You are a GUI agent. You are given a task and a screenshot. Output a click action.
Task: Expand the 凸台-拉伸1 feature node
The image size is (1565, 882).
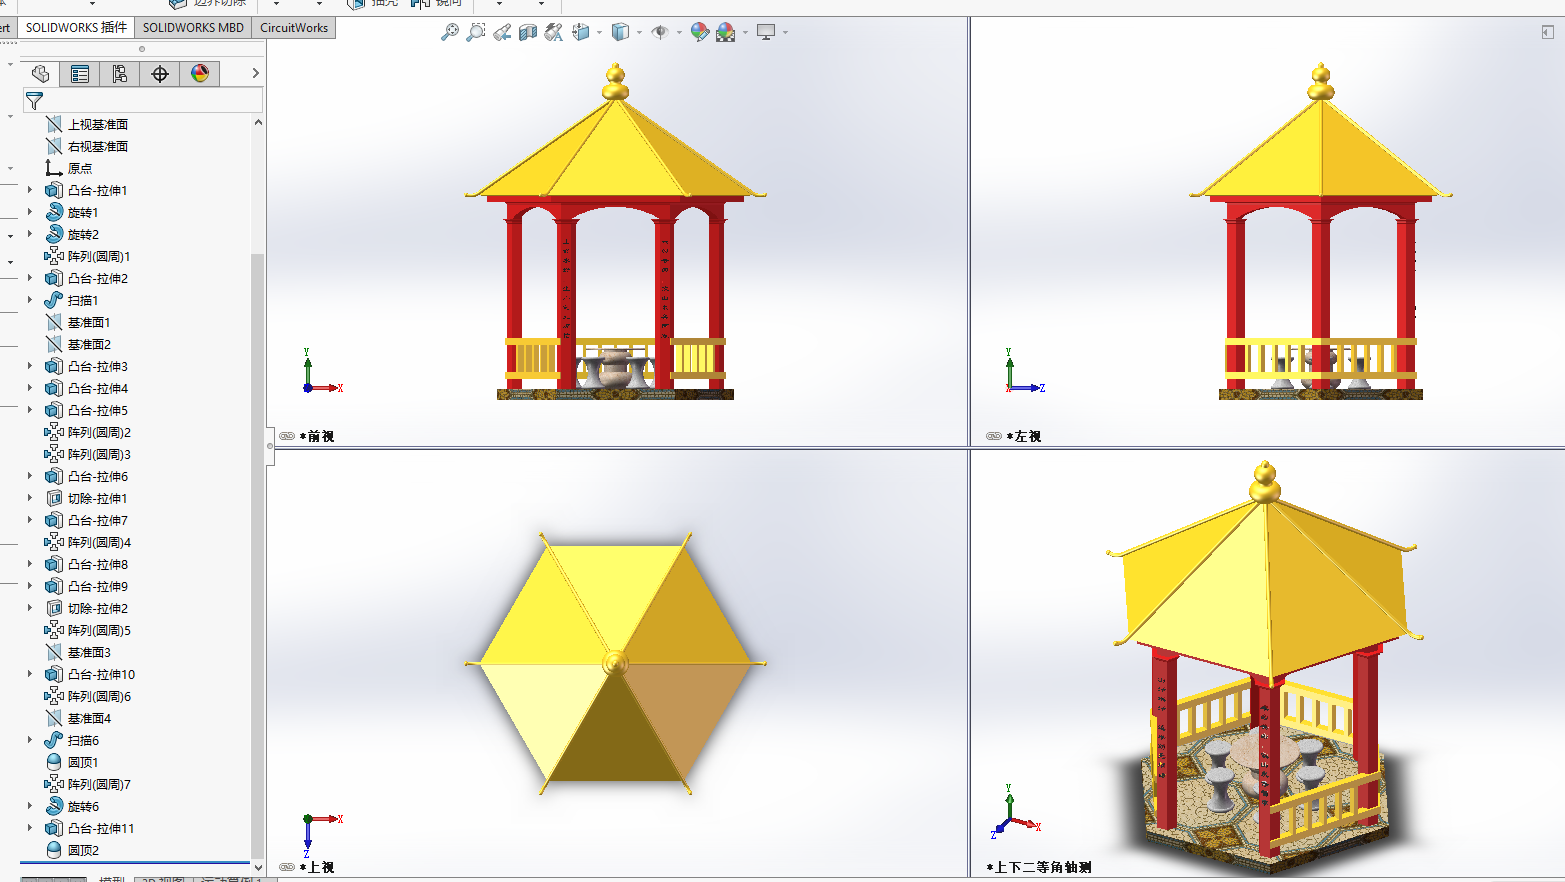click(x=30, y=190)
